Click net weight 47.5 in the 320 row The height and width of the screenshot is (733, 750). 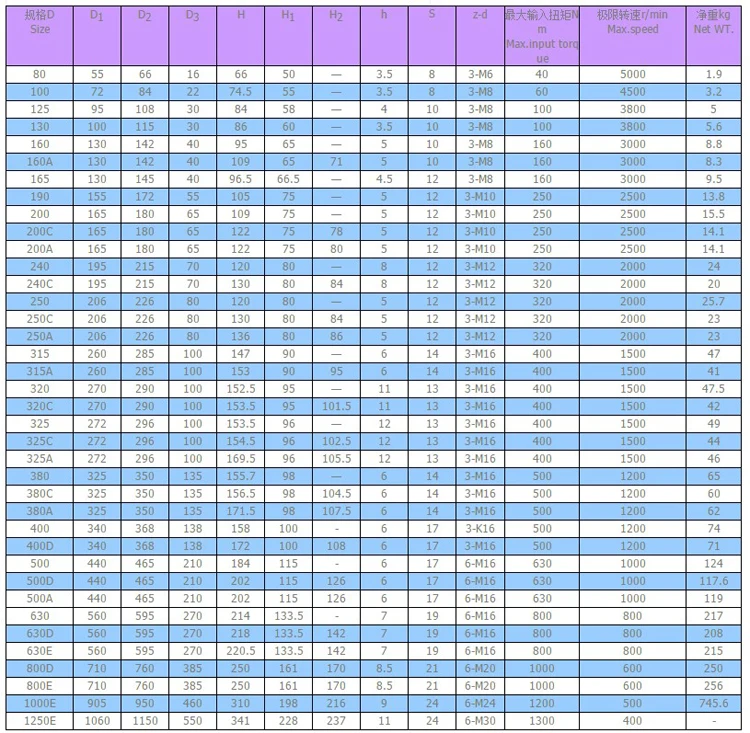click(x=713, y=389)
